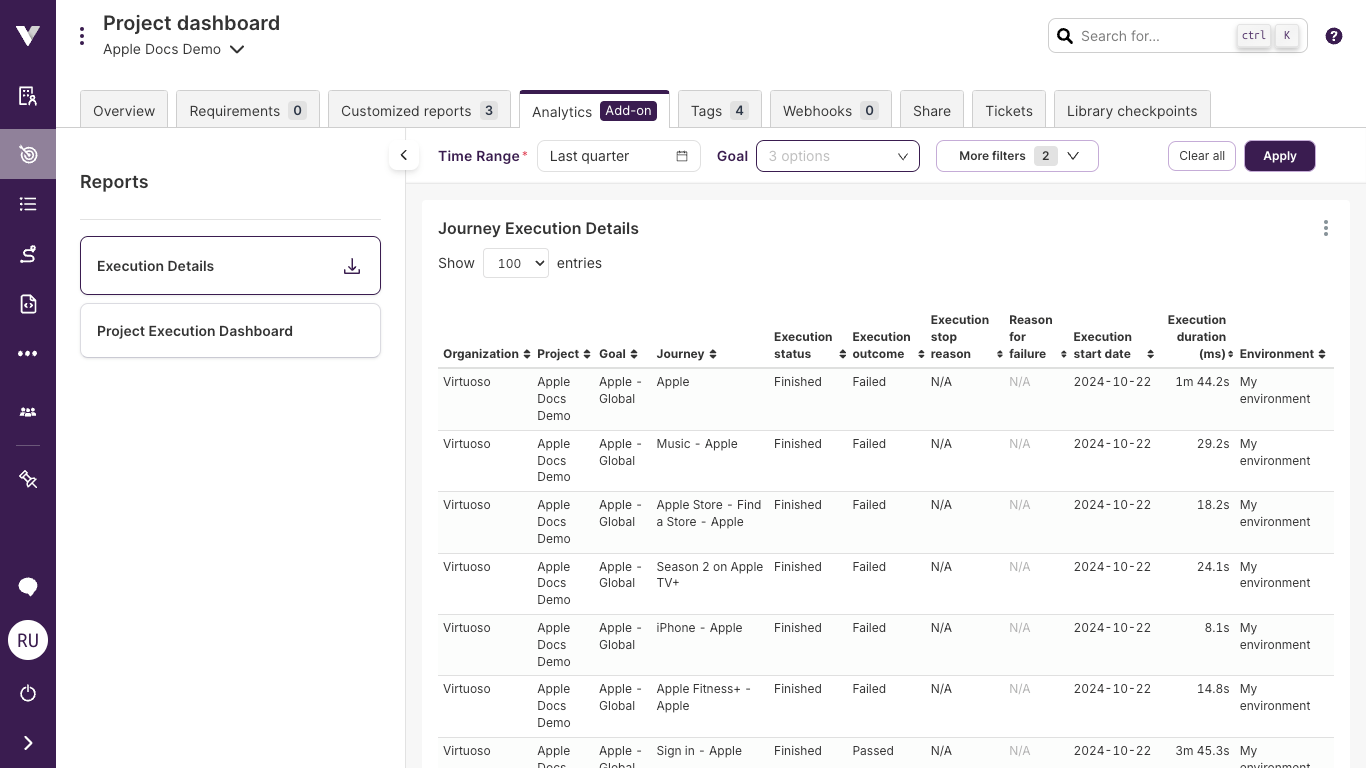Open the Goal 3 options dropdown
1366x768 pixels.
(x=838, y=156)
